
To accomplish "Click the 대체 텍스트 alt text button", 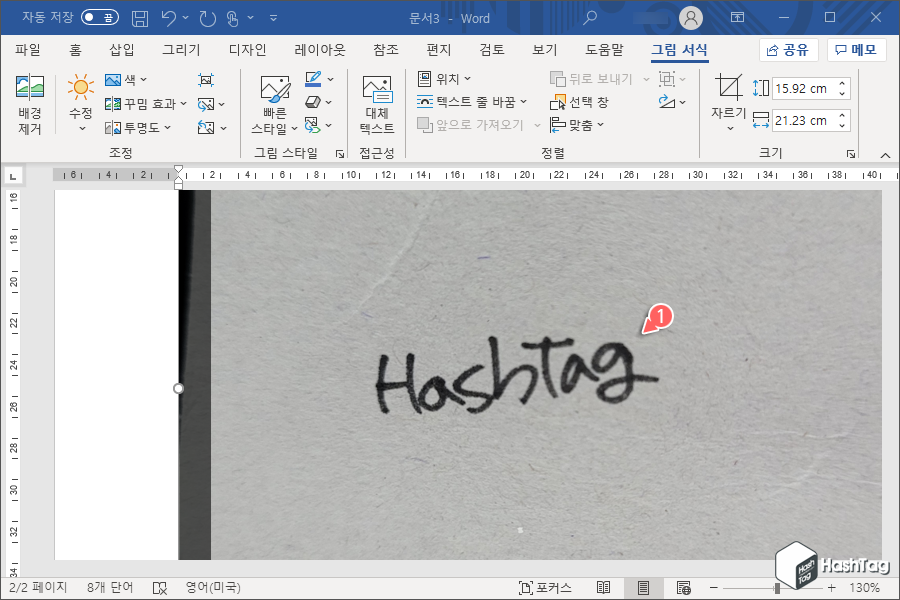I will click(x=377, y=105).
